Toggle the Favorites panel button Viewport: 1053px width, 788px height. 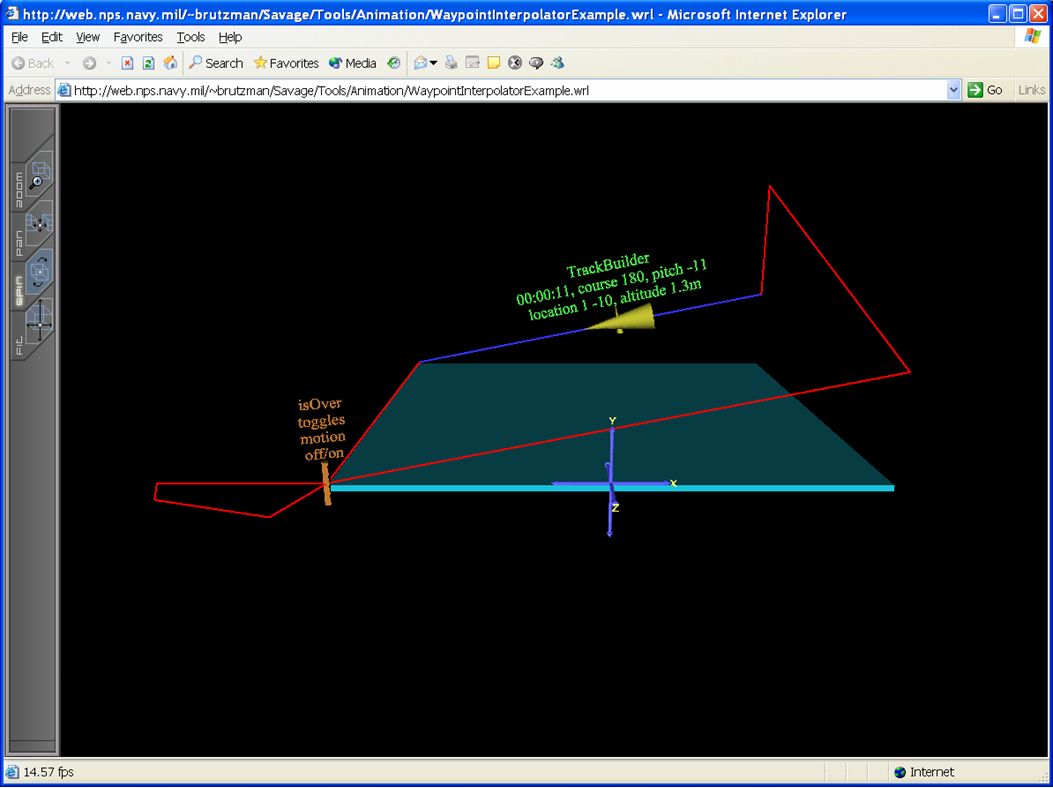click(286, 63)
